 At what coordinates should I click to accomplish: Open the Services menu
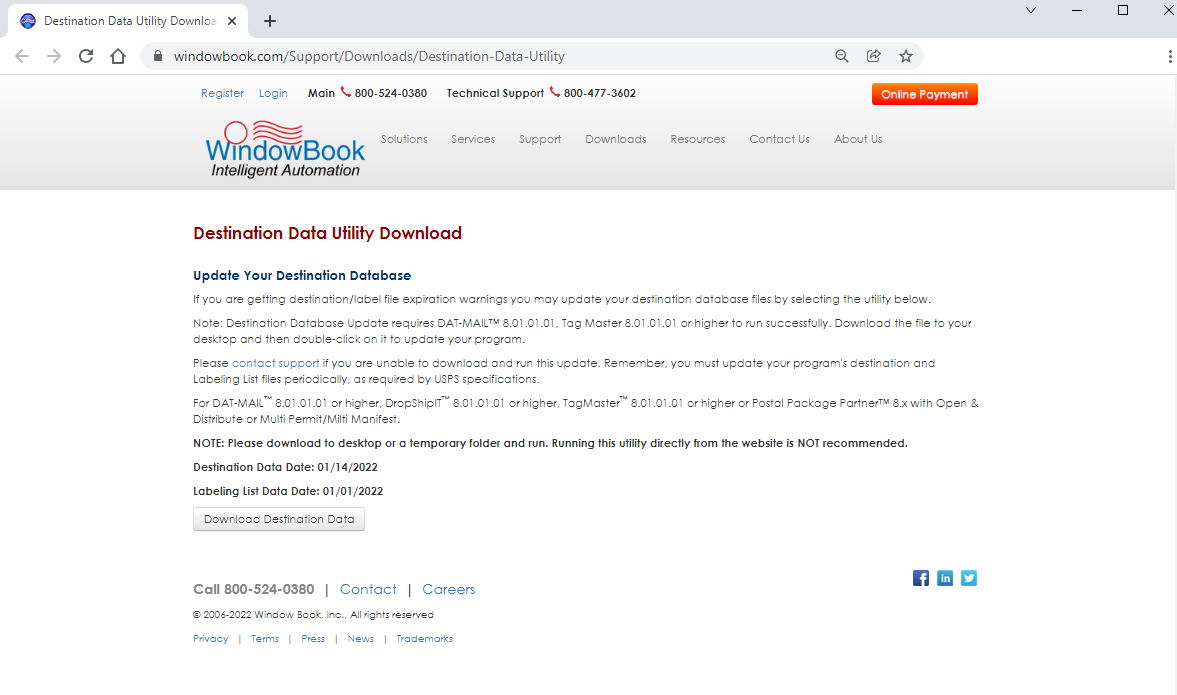(473, 140)
